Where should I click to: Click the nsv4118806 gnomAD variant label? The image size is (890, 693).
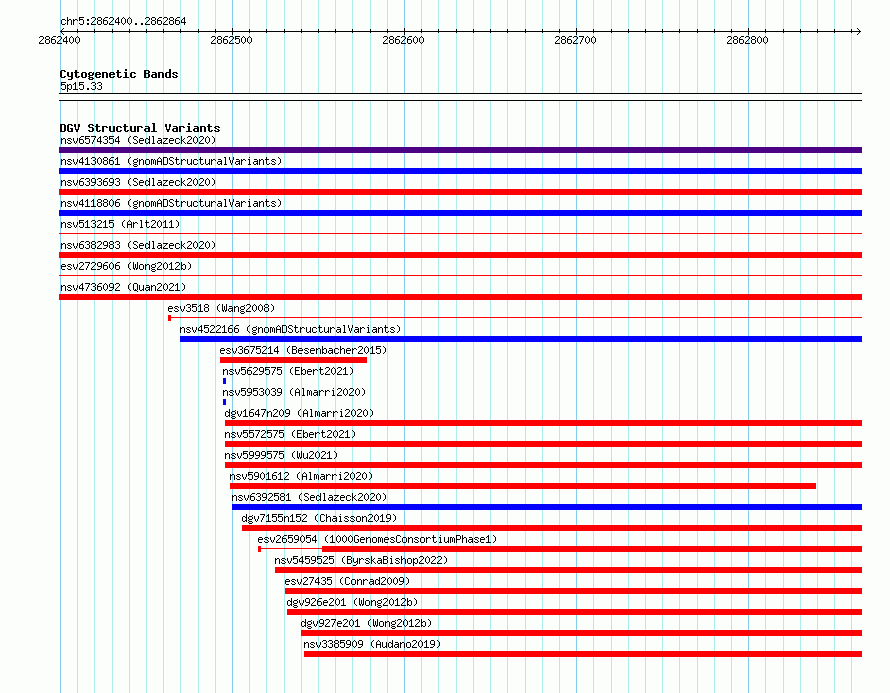click(x=171, y=203)
